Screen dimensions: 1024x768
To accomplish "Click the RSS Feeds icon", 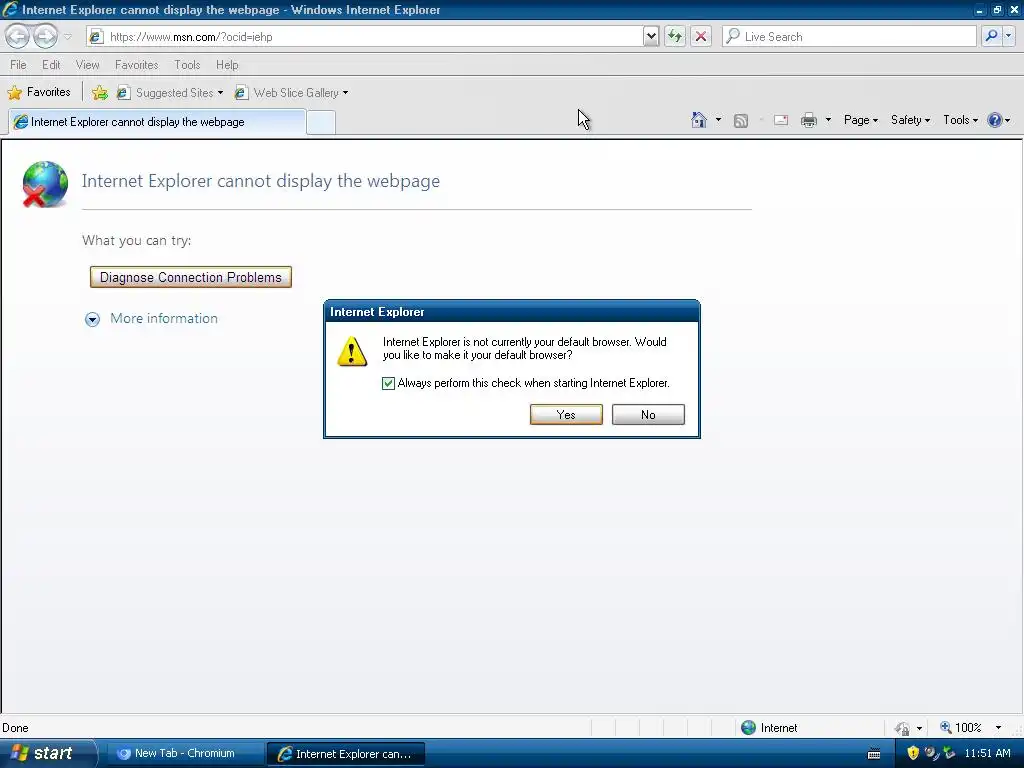I will click(x=741, y=120).
